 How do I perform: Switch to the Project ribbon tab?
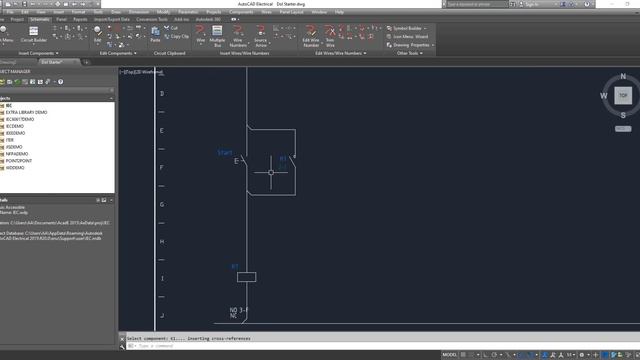[x=17, y=19]
